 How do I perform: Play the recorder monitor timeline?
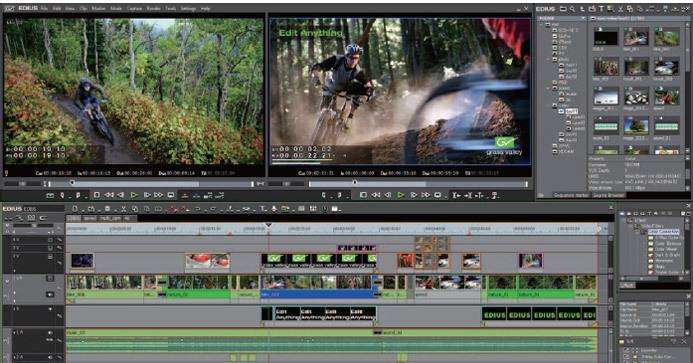point(401,195)
